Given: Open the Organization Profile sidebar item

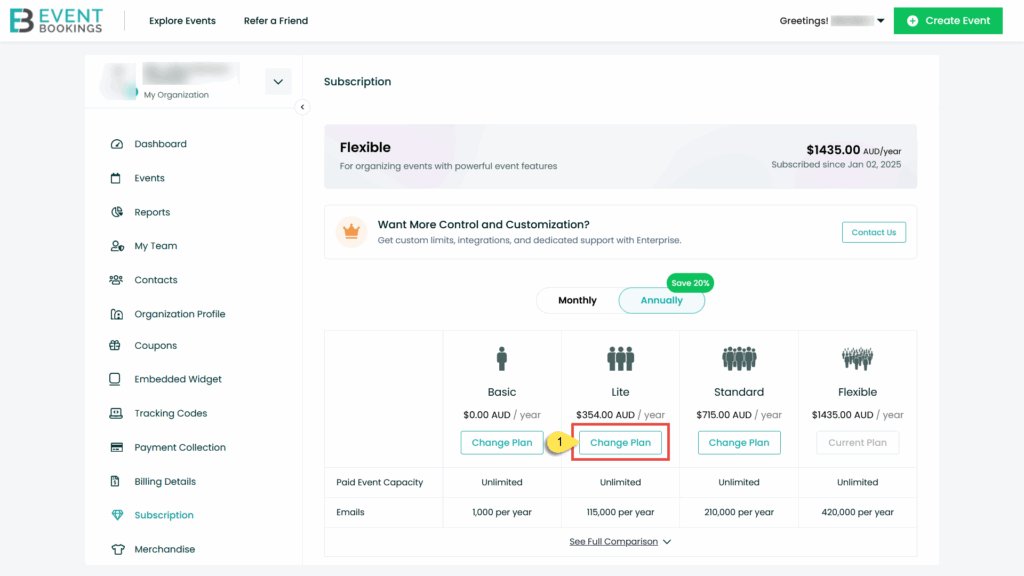Looking at the screenshot, I should click(180, 314).
